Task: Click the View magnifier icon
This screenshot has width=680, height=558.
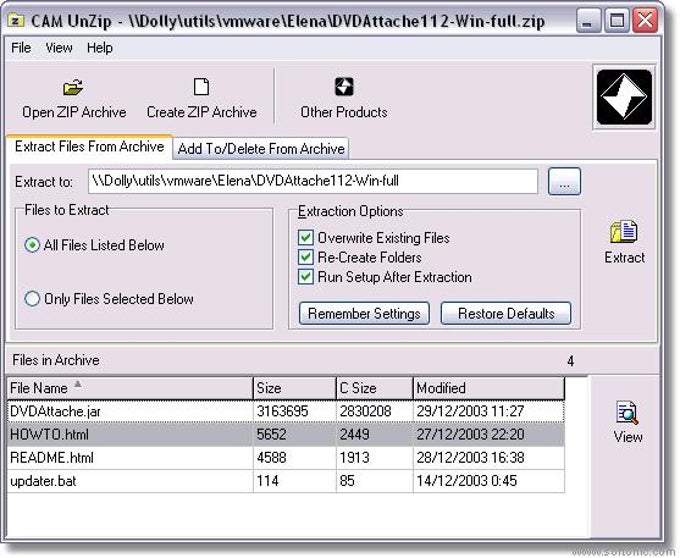Action: tap(627, 413)
